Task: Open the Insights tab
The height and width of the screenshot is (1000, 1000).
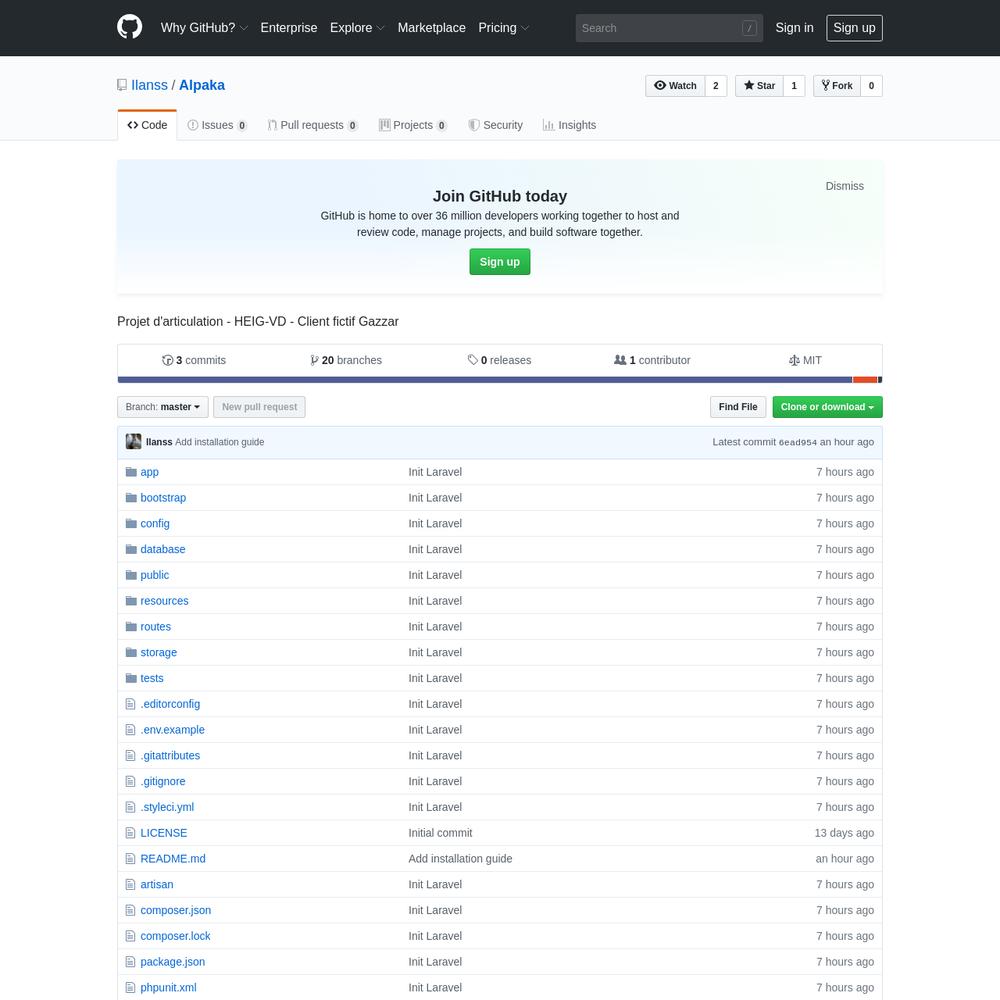Action: point(570,125)
